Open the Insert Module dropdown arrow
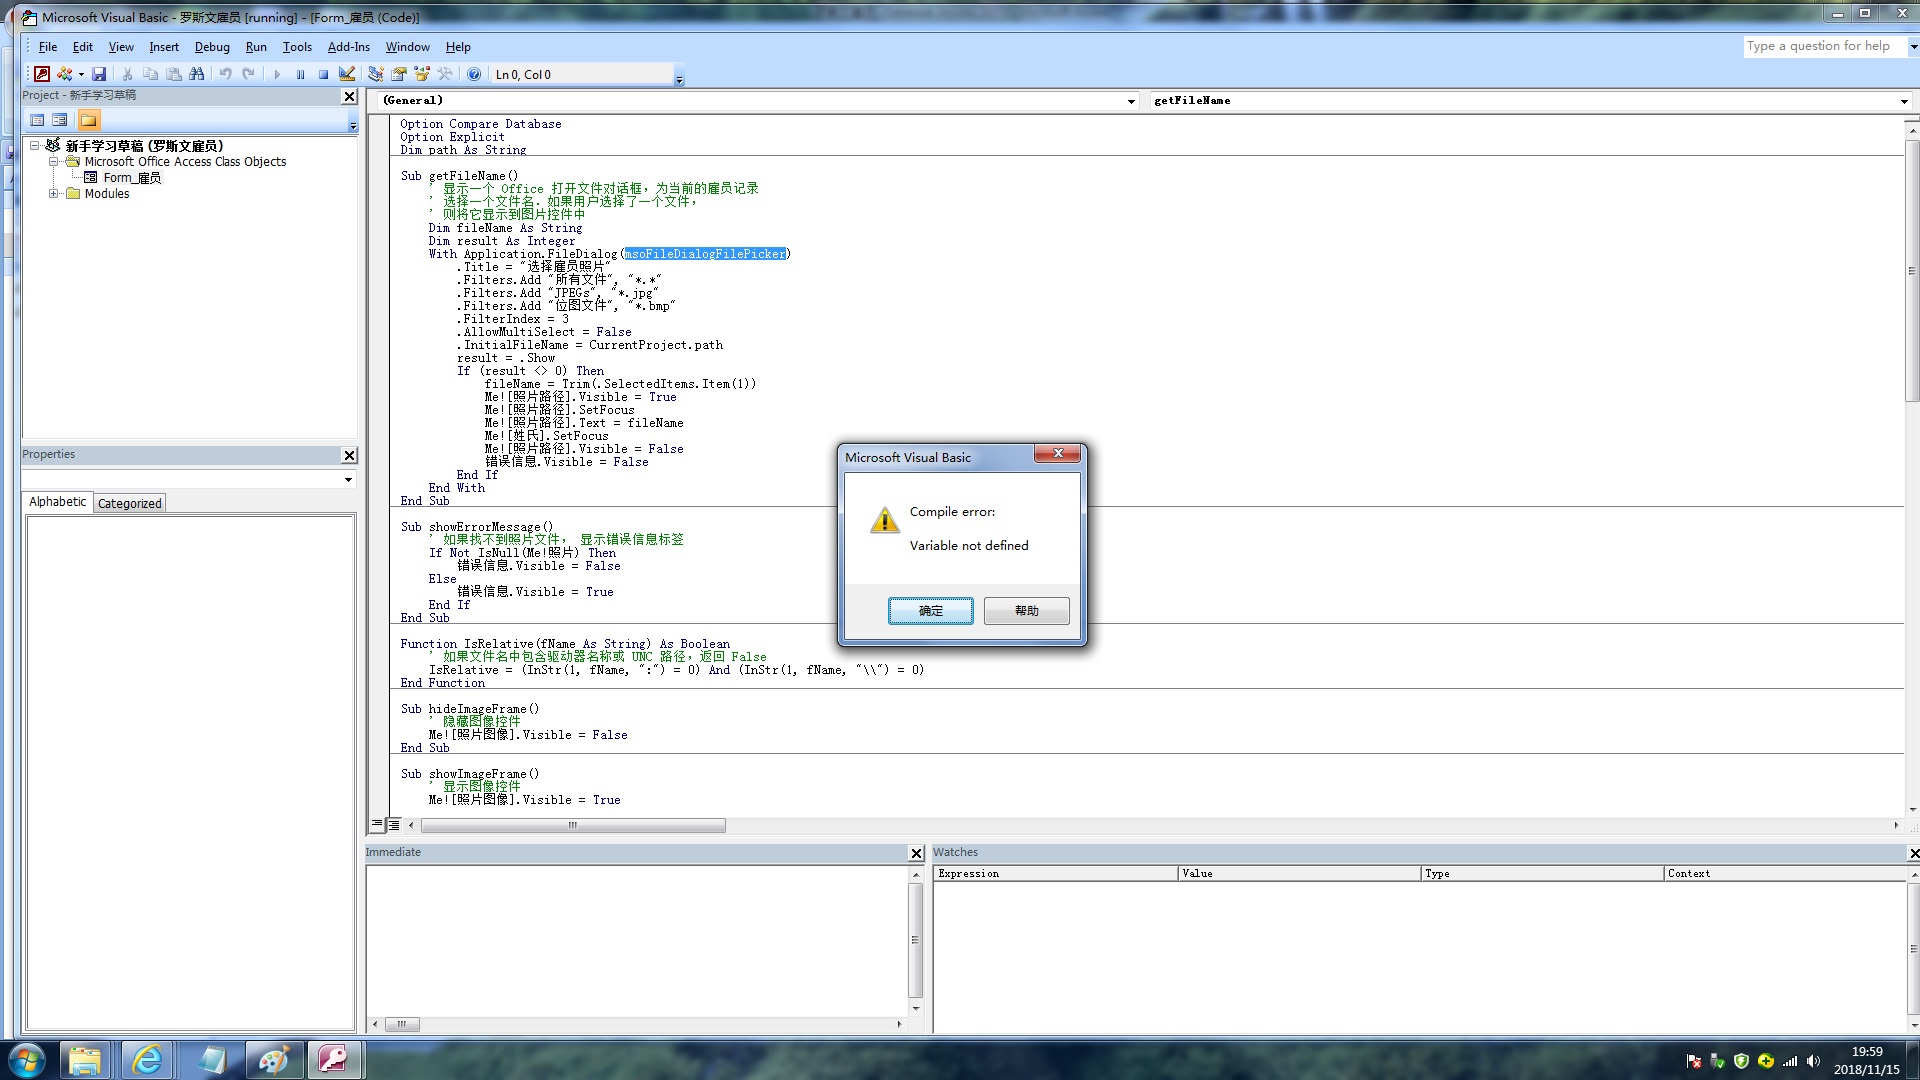This screenshot has width=1920, height=1080. coord(81,74)
